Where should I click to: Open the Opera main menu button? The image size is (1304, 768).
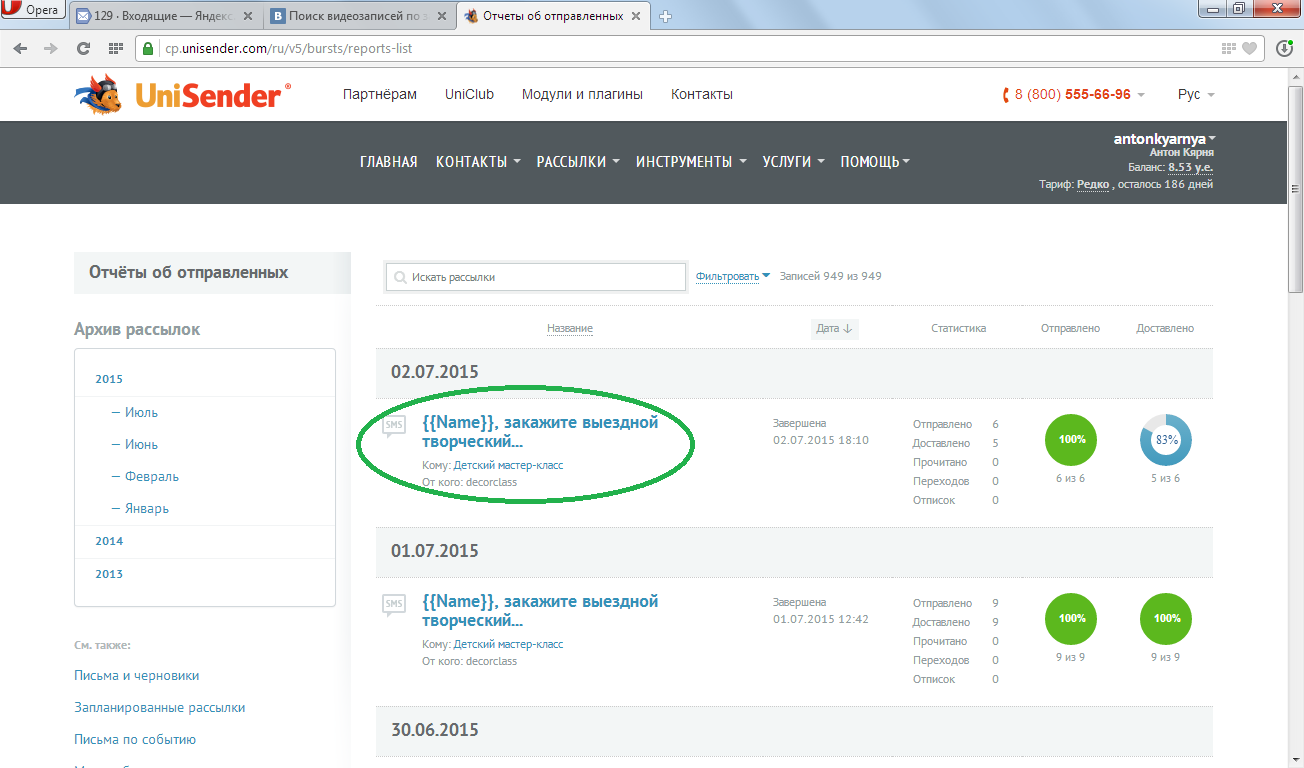click(33, 10)
